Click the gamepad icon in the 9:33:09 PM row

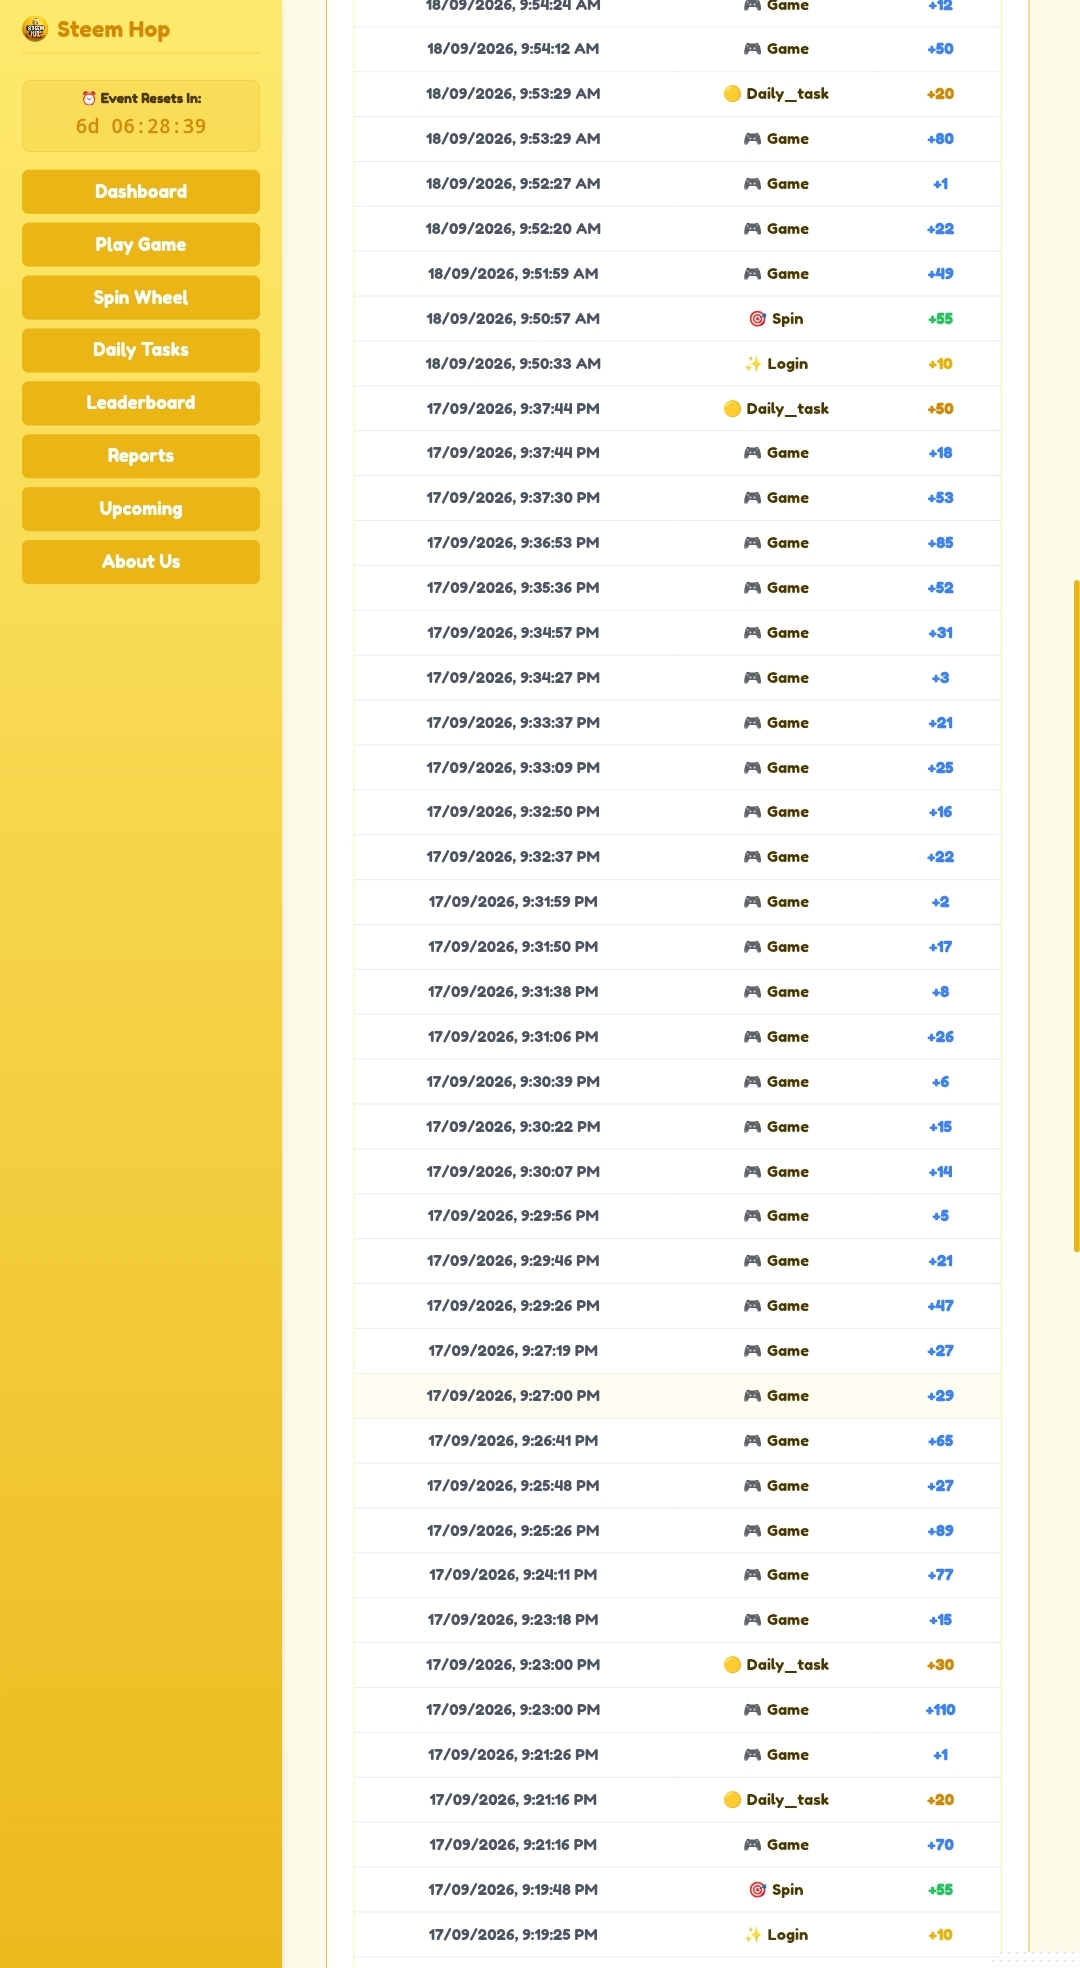point(752,767)
